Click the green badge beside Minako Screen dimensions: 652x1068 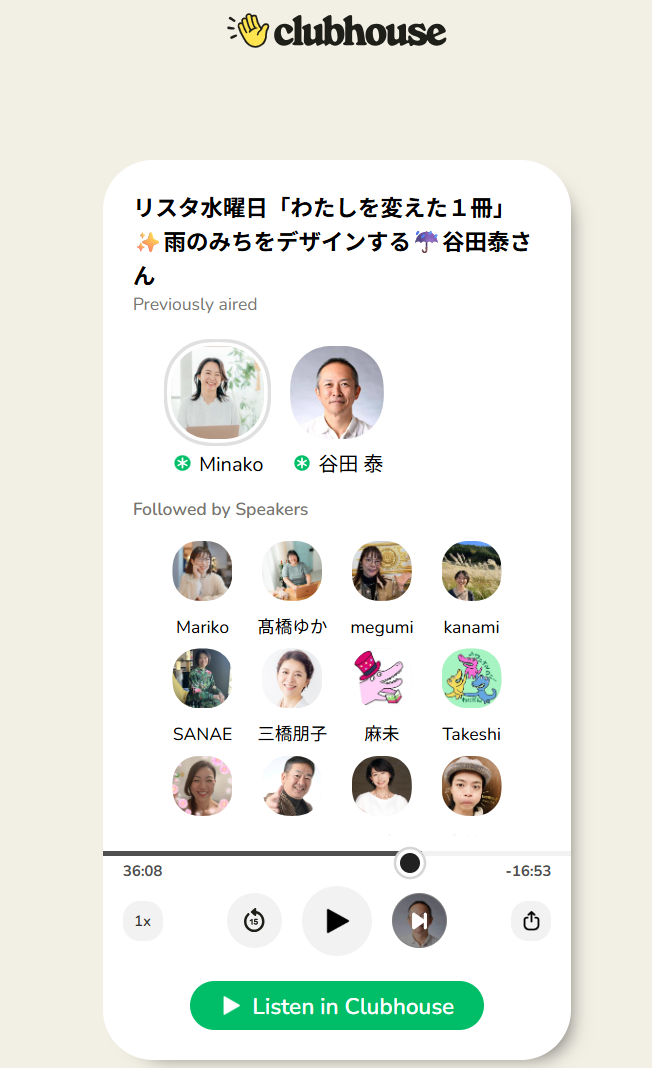(182, 464)
